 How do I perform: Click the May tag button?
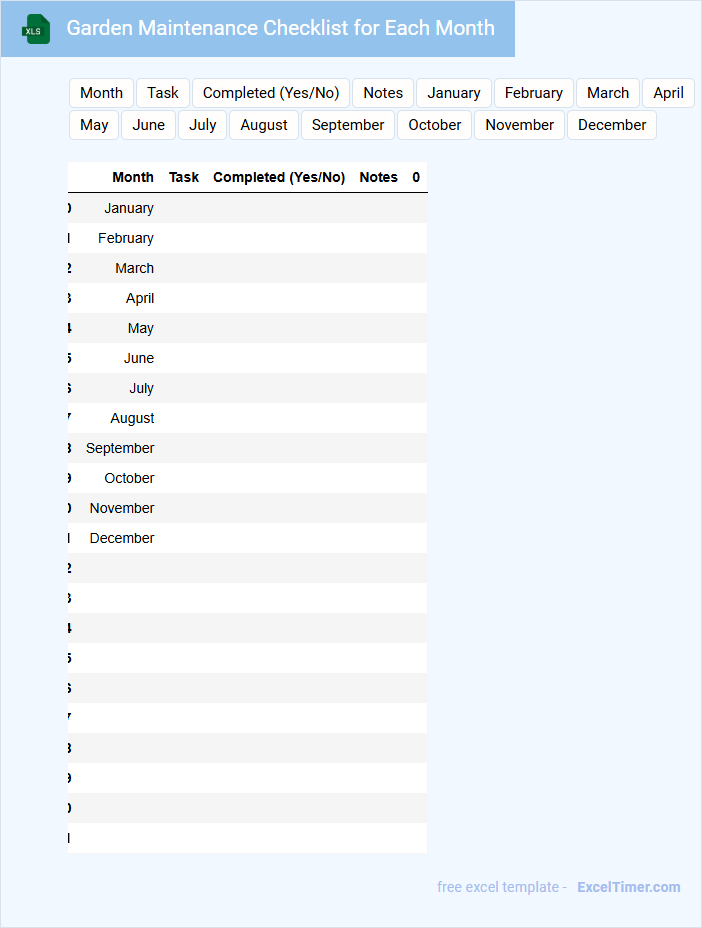[94, 125]
